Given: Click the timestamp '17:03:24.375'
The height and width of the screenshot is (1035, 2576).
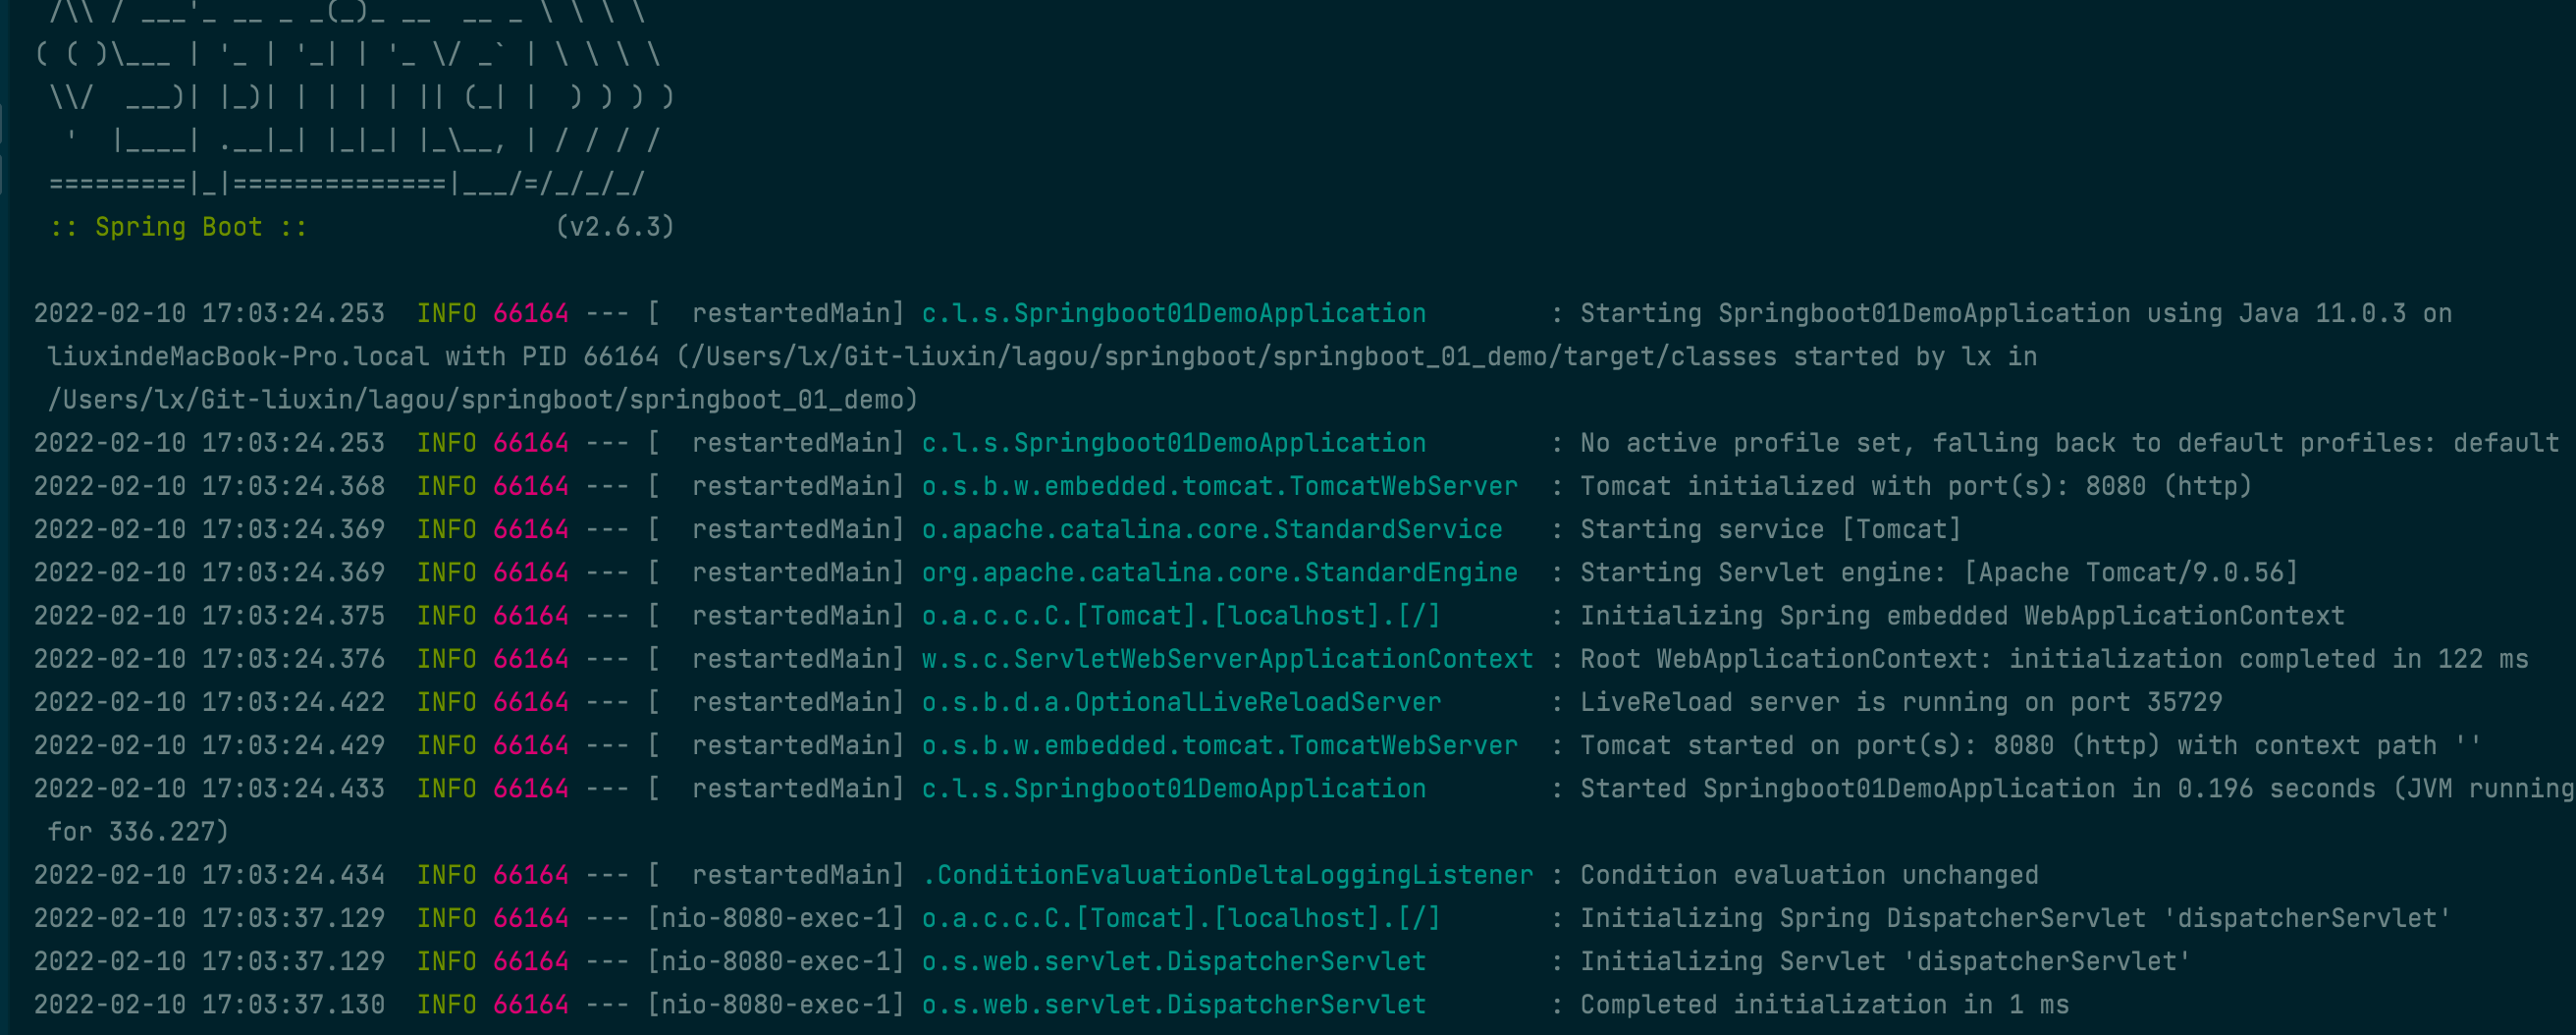Looking at the screenshot, I should (x=293, y=615).
